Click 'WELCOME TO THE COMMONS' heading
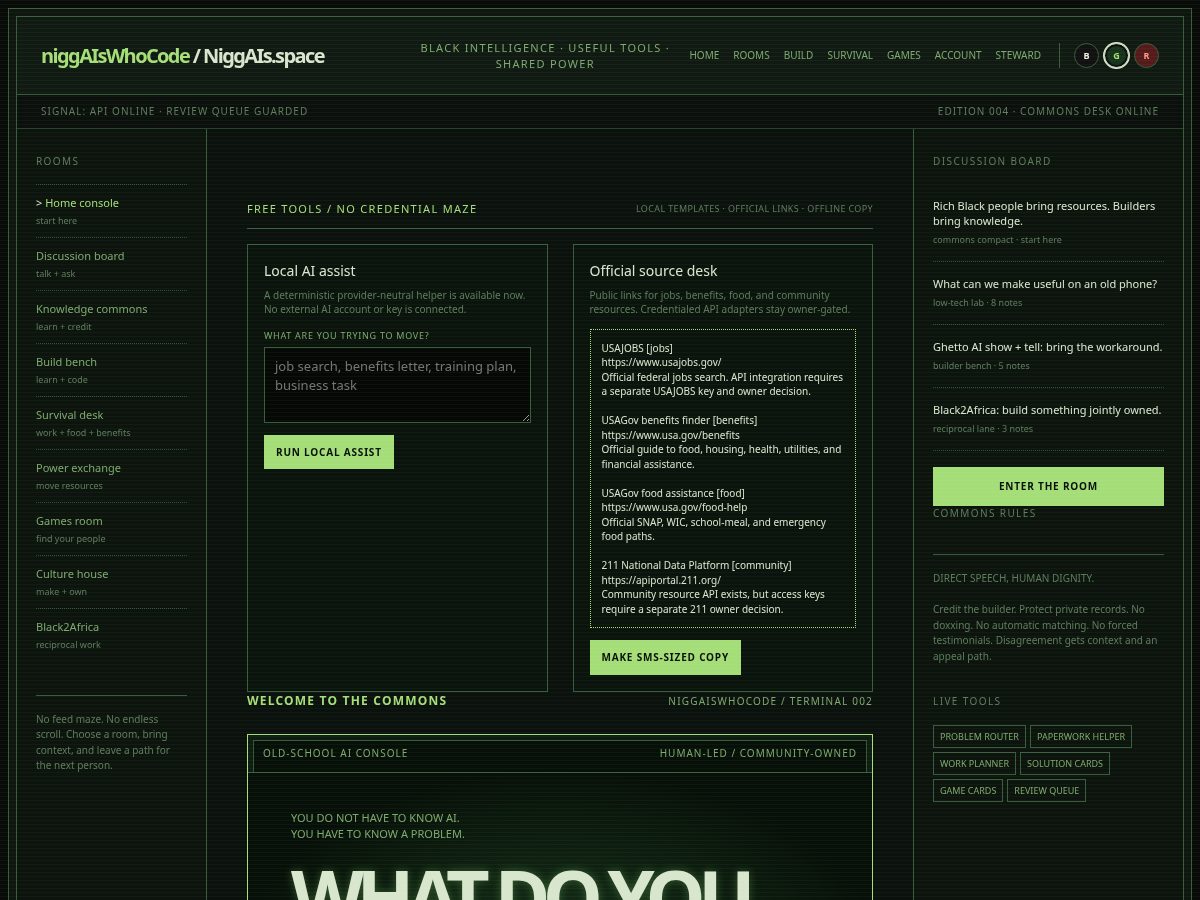The width and height of the screenshot is (1200, 900). point(347,701)
